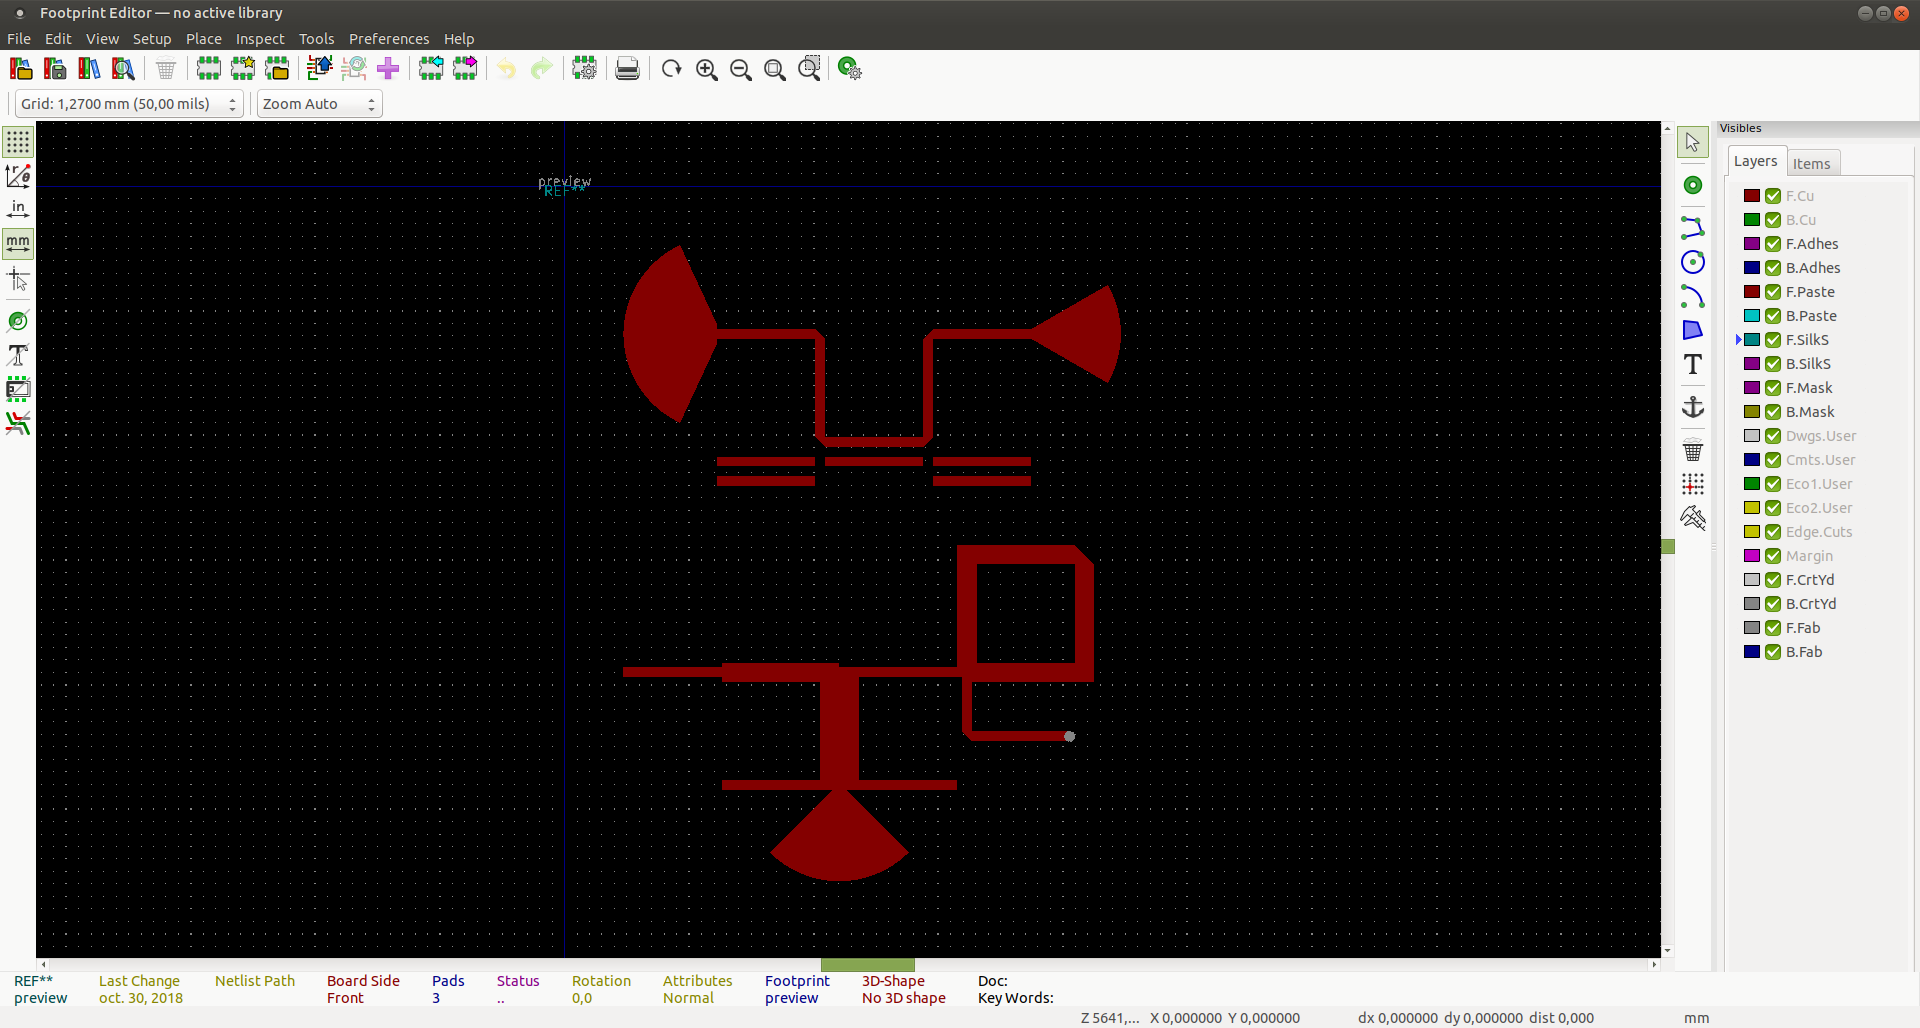Click the horizontal scrollbar thumb

click(868, 965)
